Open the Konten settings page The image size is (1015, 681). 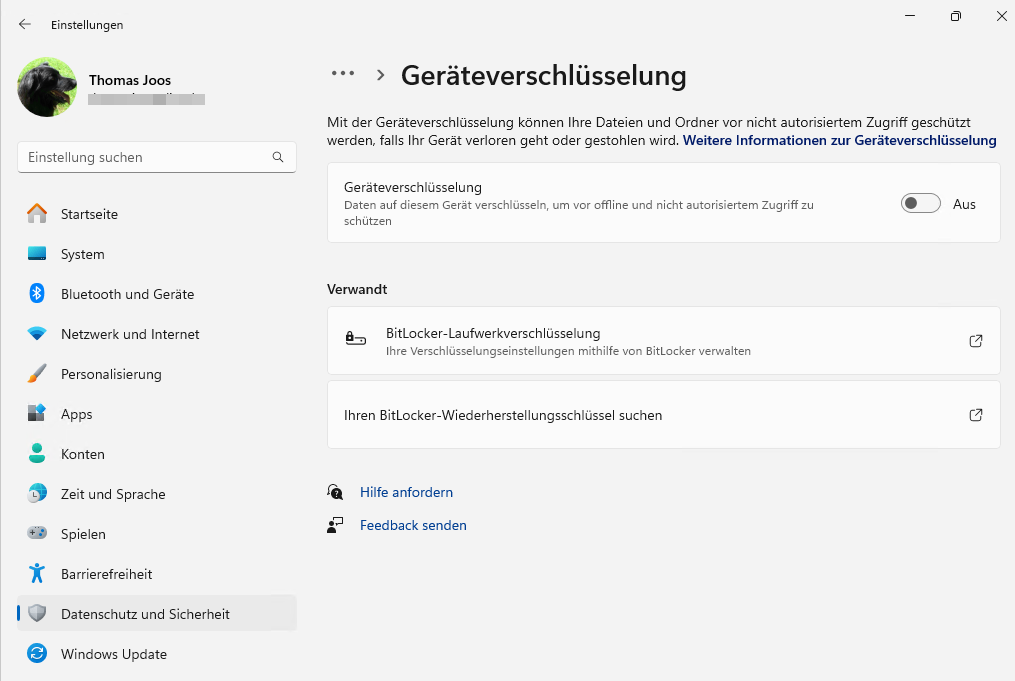(x=82, y=454)
